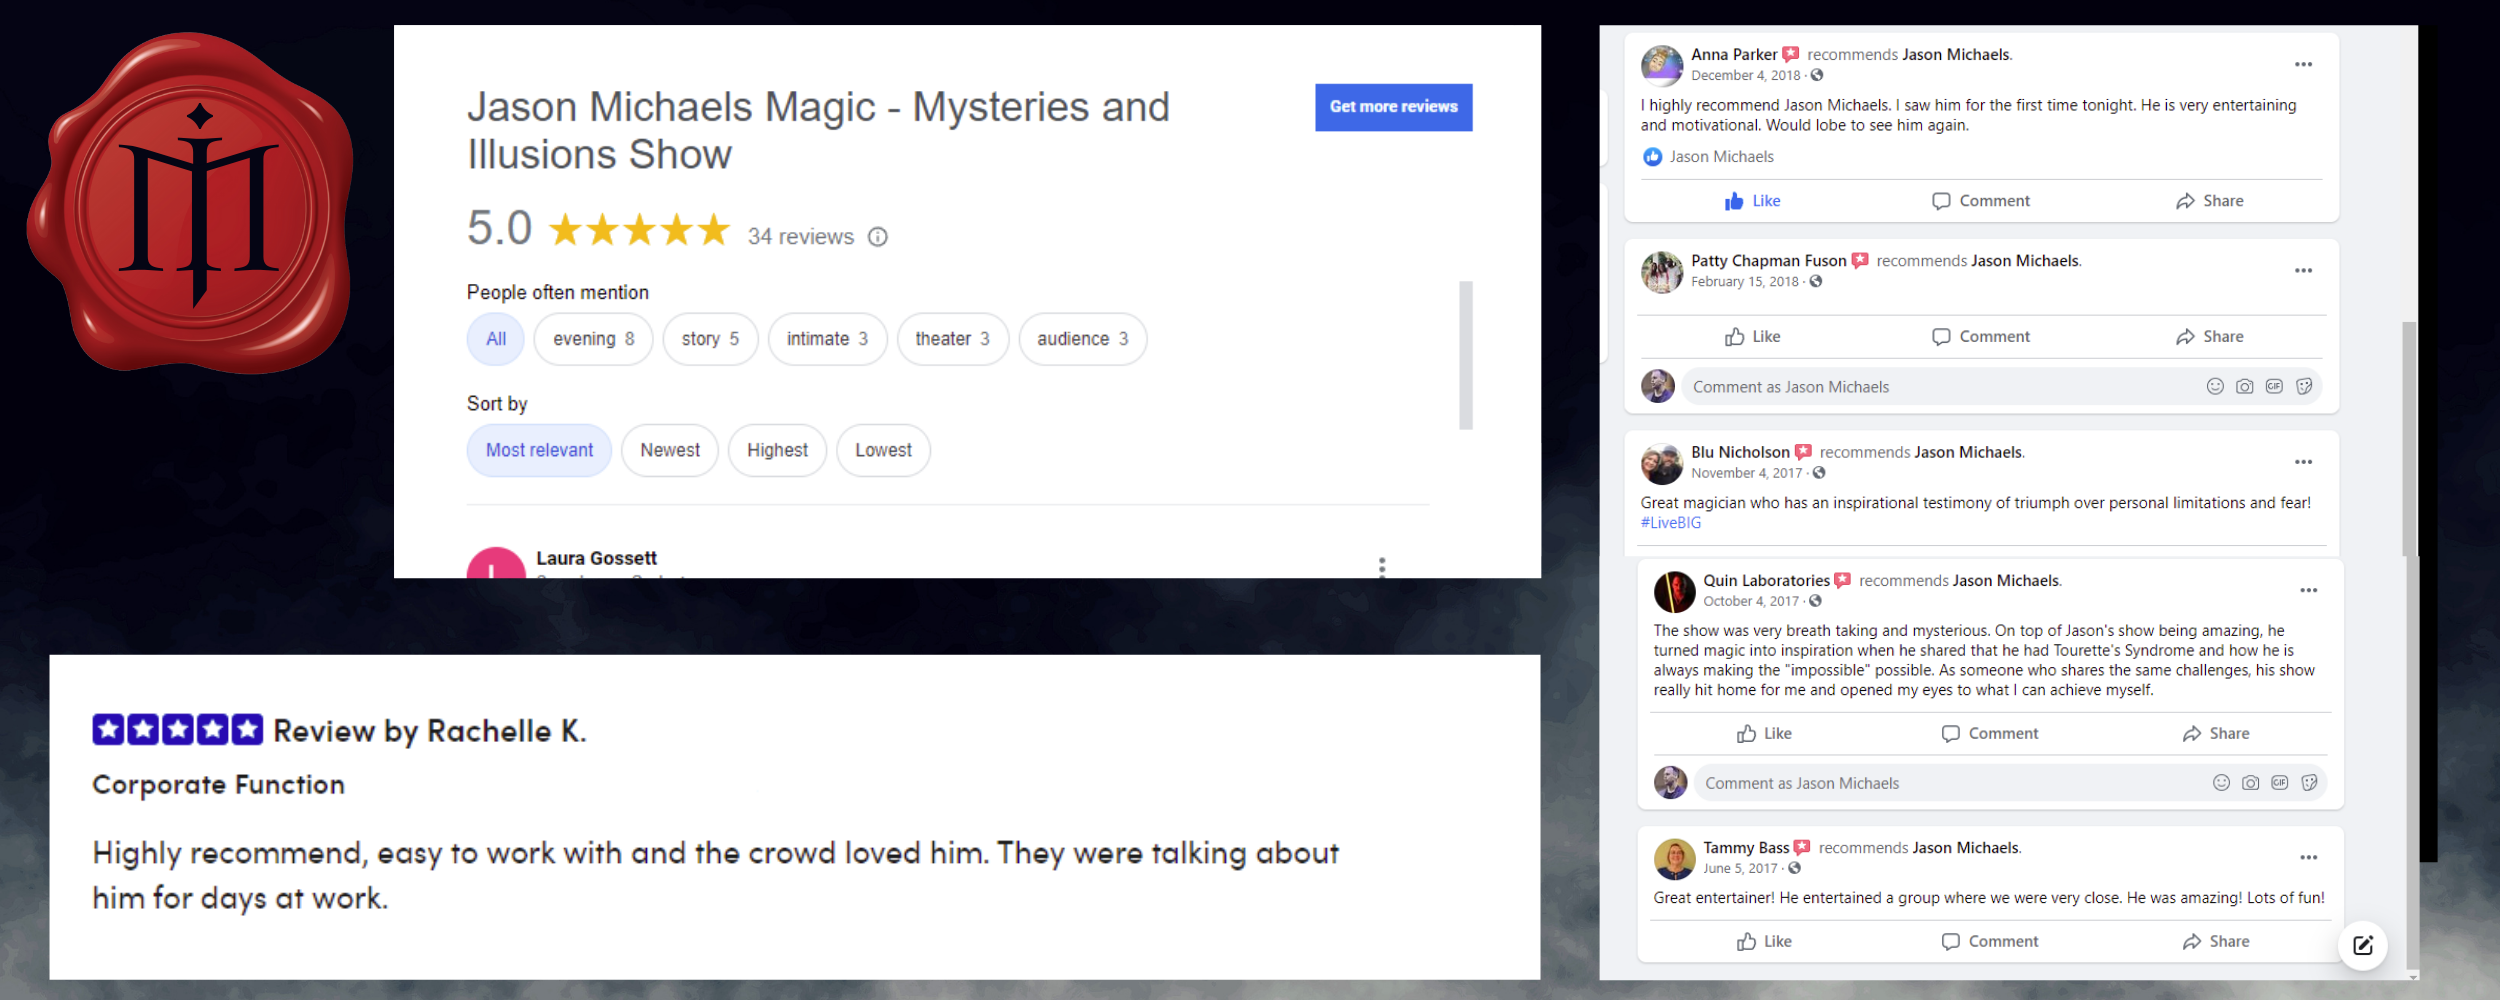Share the Quin Laboratories recommendation

tap(2215, 734)
